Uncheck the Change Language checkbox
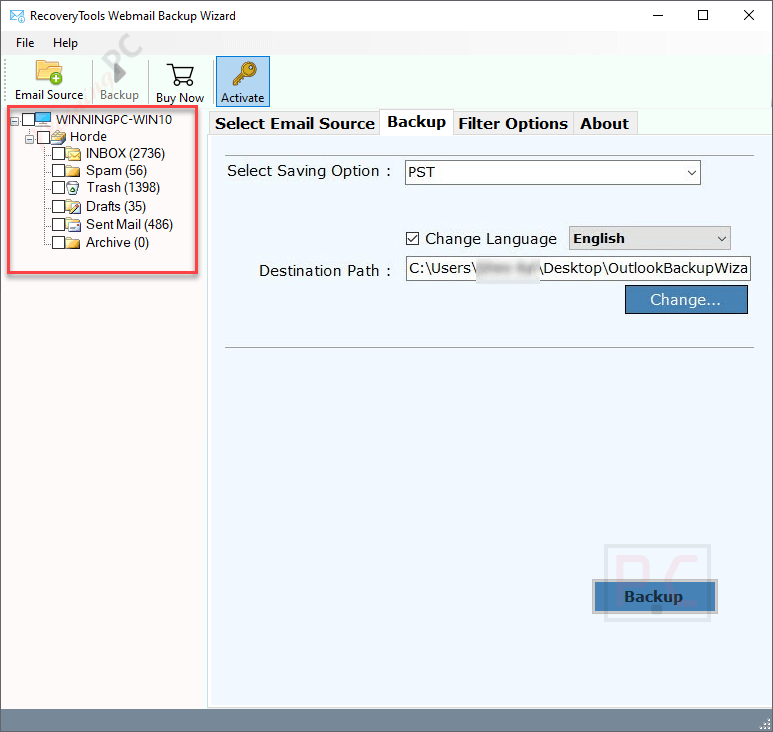The image size is (773, 732). [413, 239]
